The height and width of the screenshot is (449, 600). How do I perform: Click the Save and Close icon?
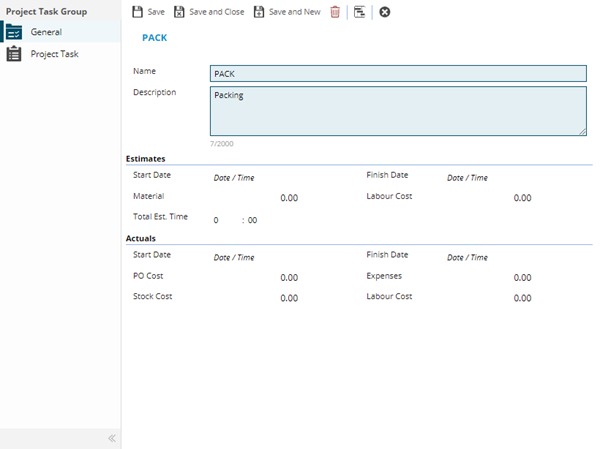click(x=179, y=12)
